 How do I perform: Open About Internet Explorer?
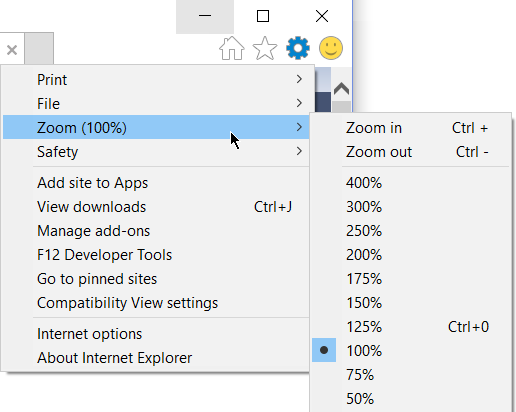point(156,358)
